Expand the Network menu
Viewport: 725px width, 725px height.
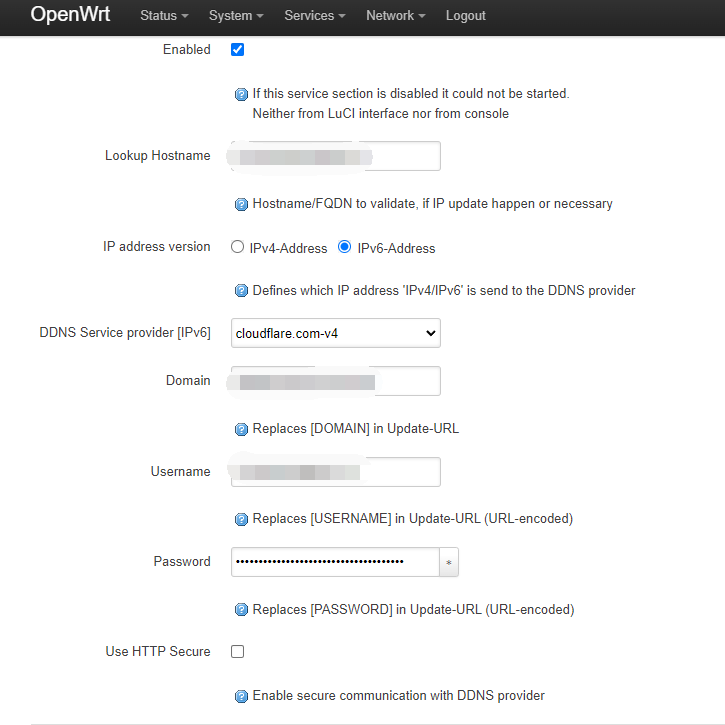[395, 16]
